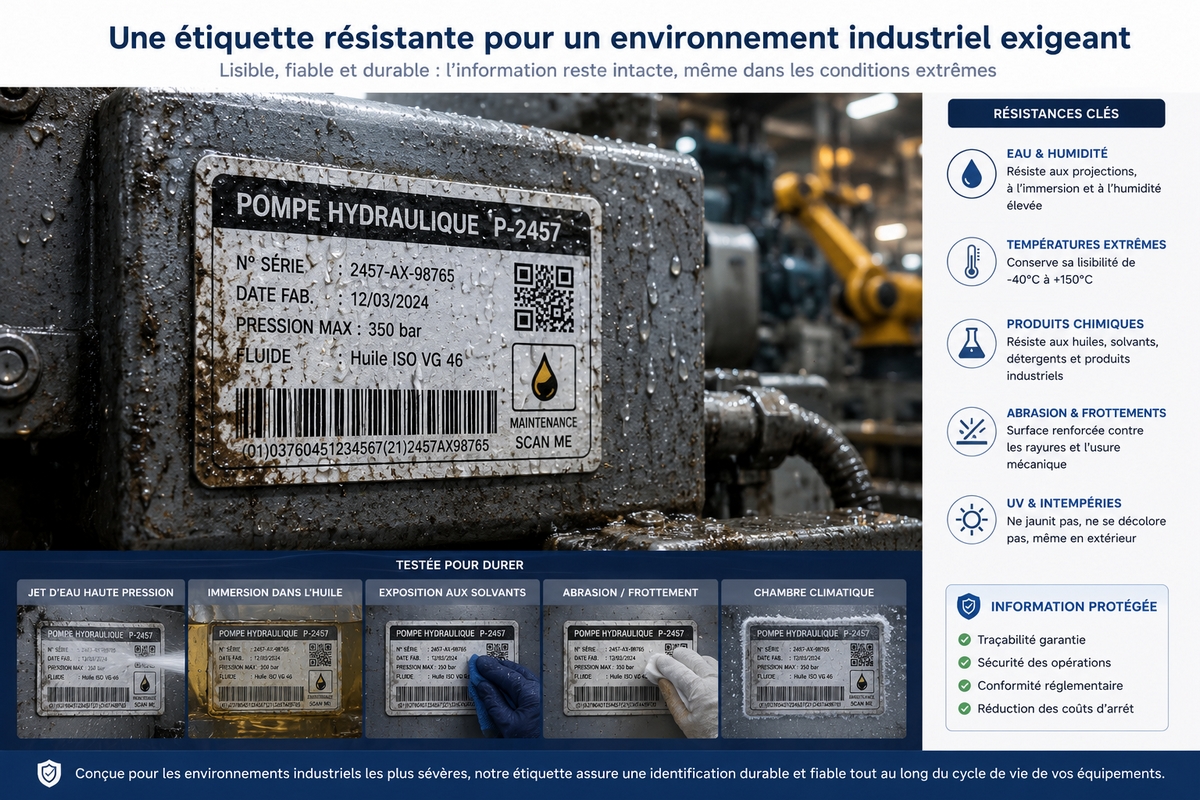The height and width of the screenshot is (800, 1200).
Task: Click the shield icon next to Information protégée
Action: pyautogui.click(x=968, y=606)
